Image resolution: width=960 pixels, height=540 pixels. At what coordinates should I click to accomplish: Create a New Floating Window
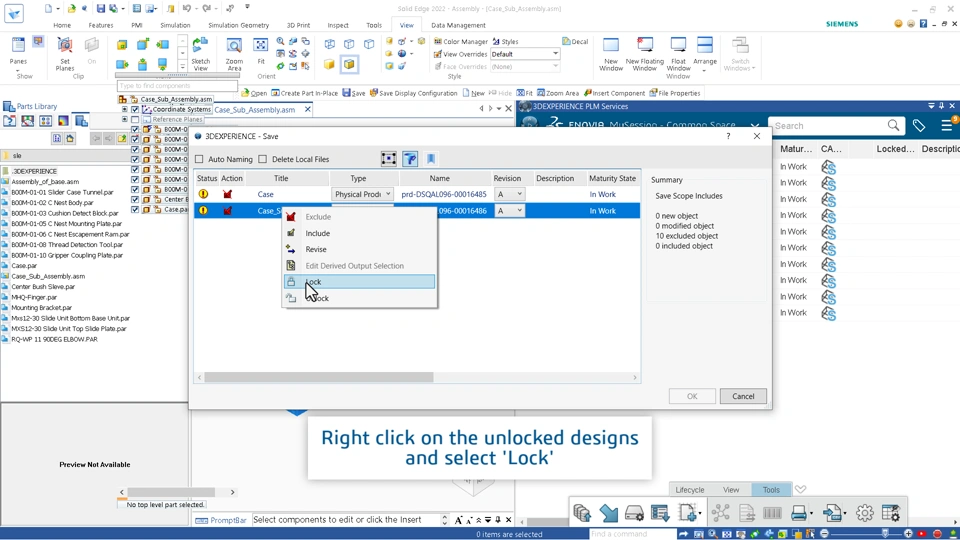coord(645,54)
